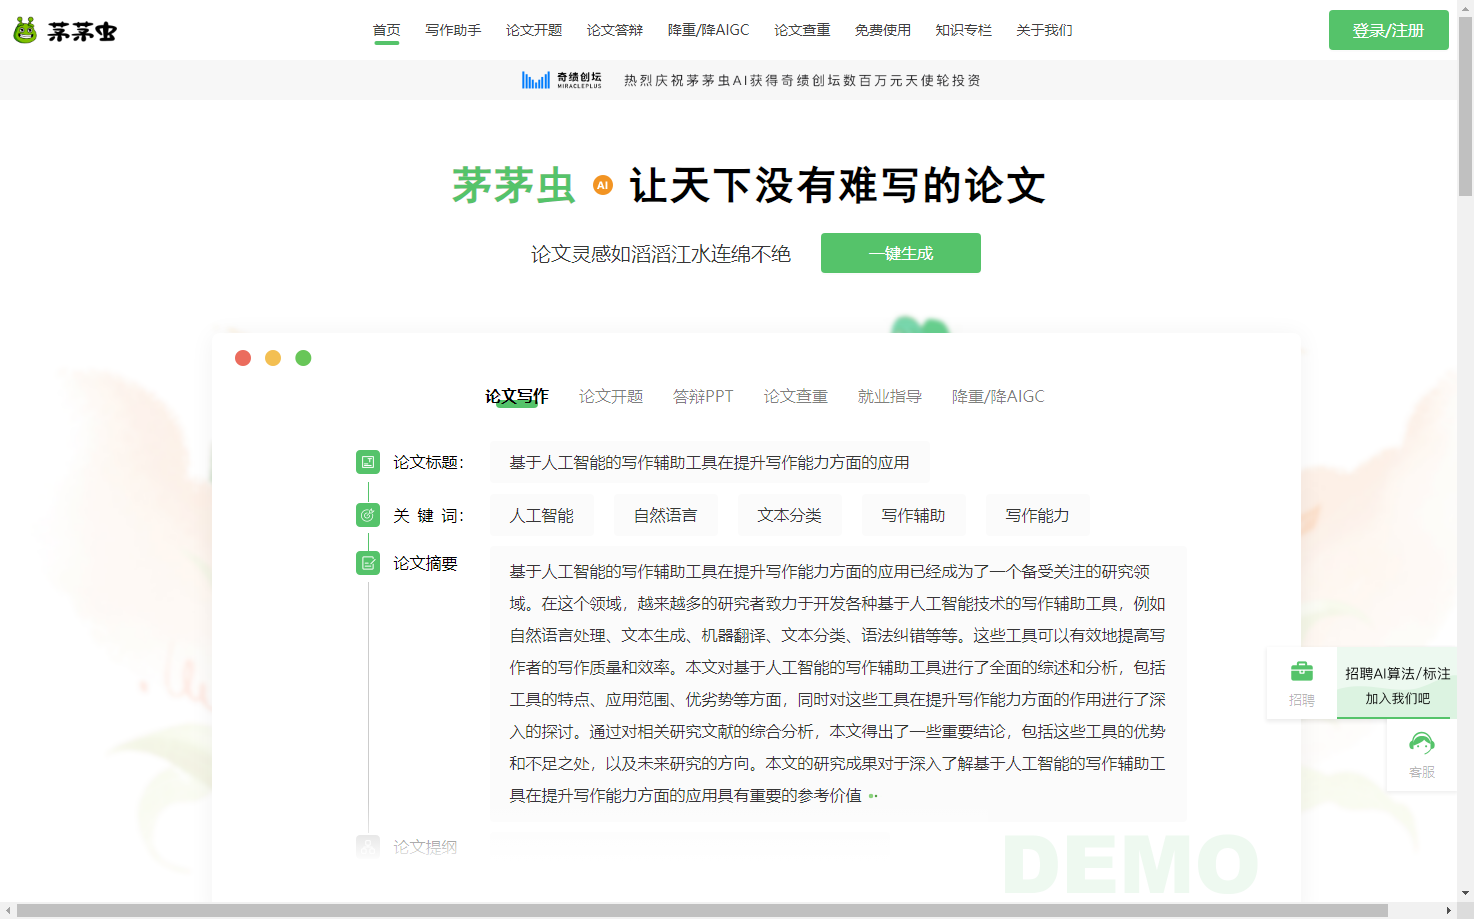
Task: Click the 论文摘要 green edit icon
Action: coord(368,563)
